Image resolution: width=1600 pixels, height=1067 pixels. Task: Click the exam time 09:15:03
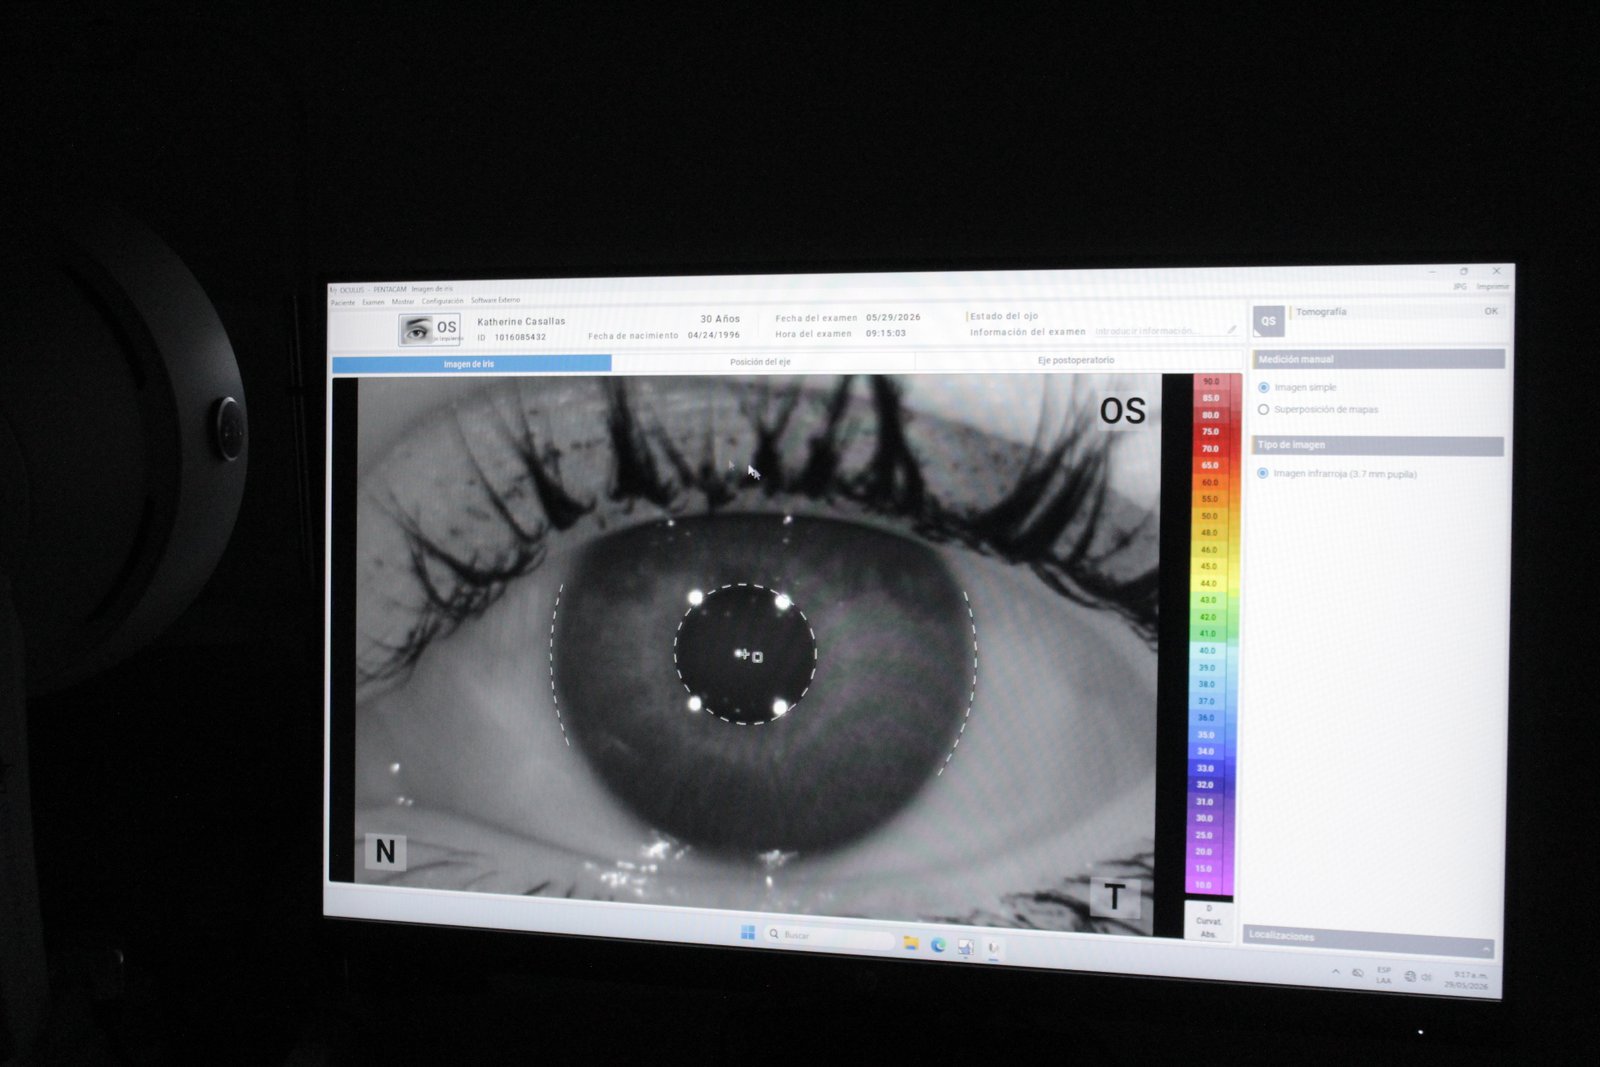point(886,333)
